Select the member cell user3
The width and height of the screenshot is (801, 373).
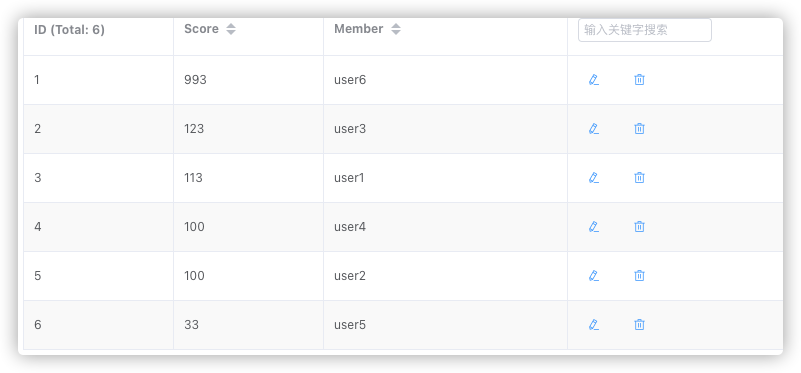pos(350,129)
